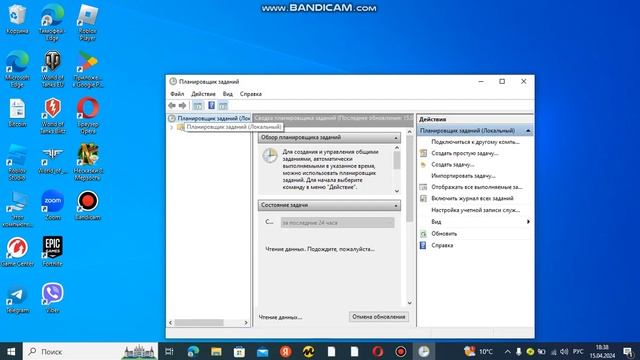This screenshot has height=360, width=640.
Task: Toggle the console tree toolbar icon
Action: coord(198,105)
